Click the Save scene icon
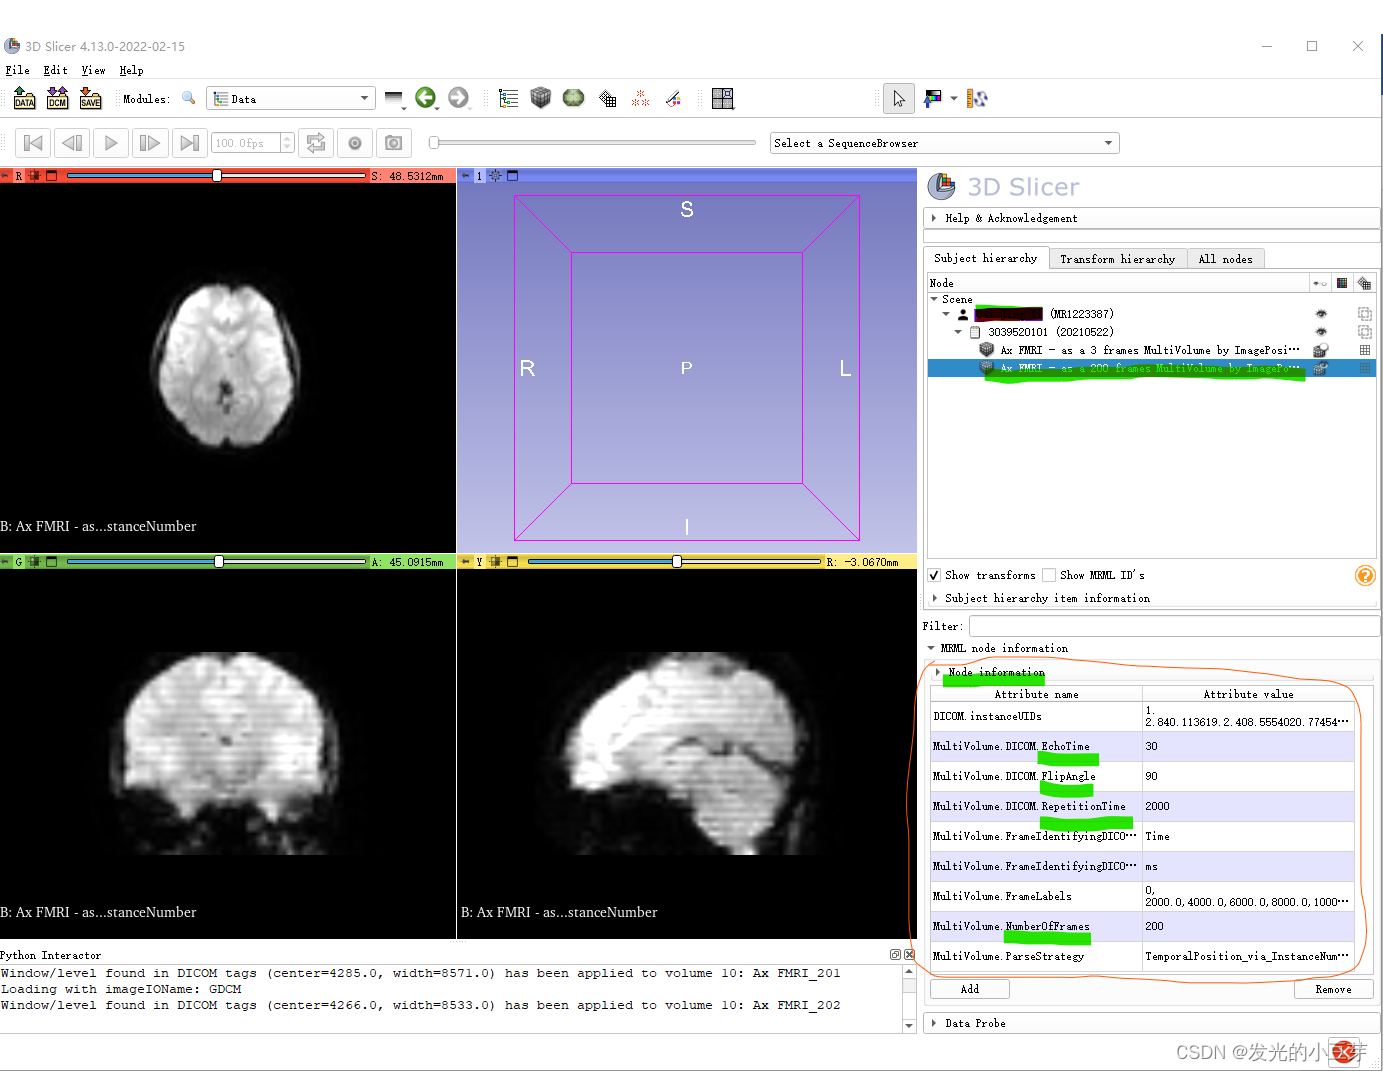The width and height of the screenshot is (1383, 1071). 90,98
